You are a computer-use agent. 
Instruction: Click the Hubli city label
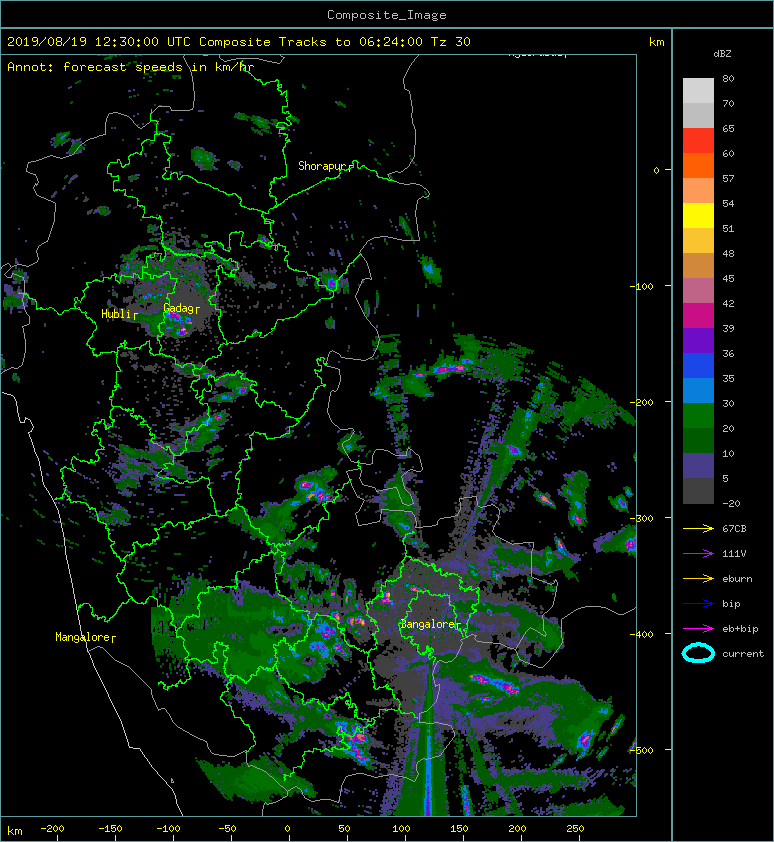(115, 314)
